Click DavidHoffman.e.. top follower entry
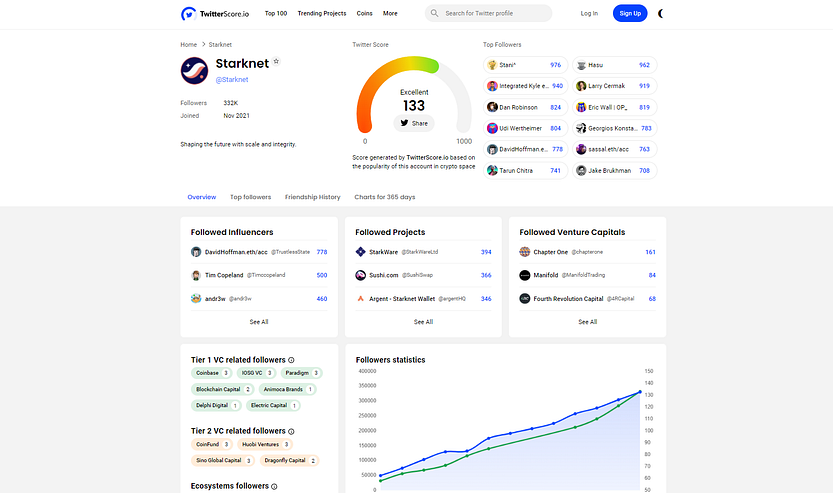This screenshot has width=833, height=493. [x=525, y=149]
